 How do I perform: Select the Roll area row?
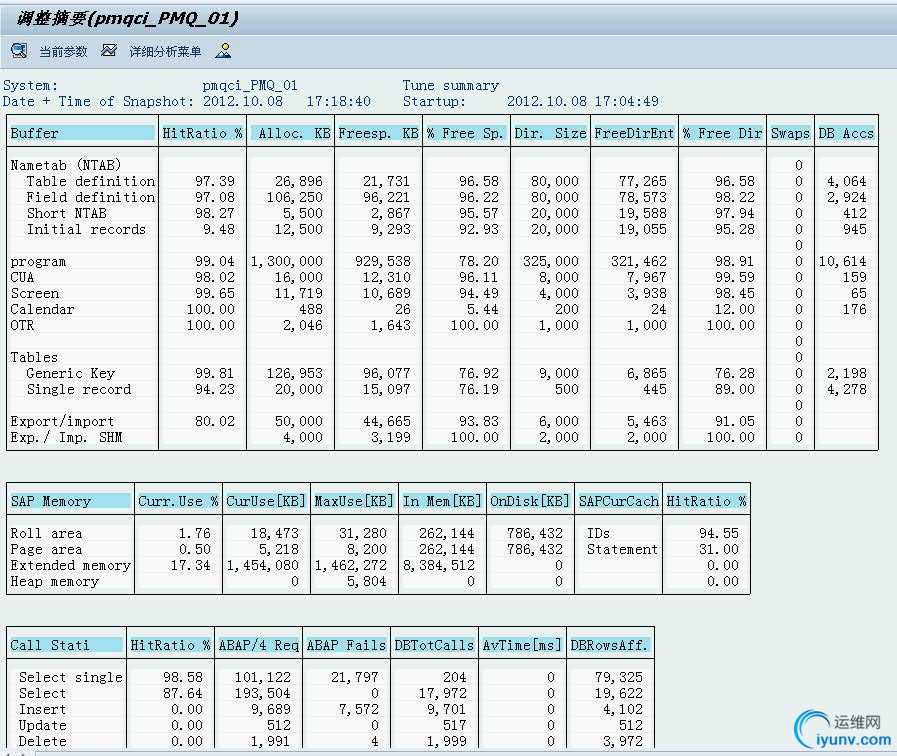378,534
